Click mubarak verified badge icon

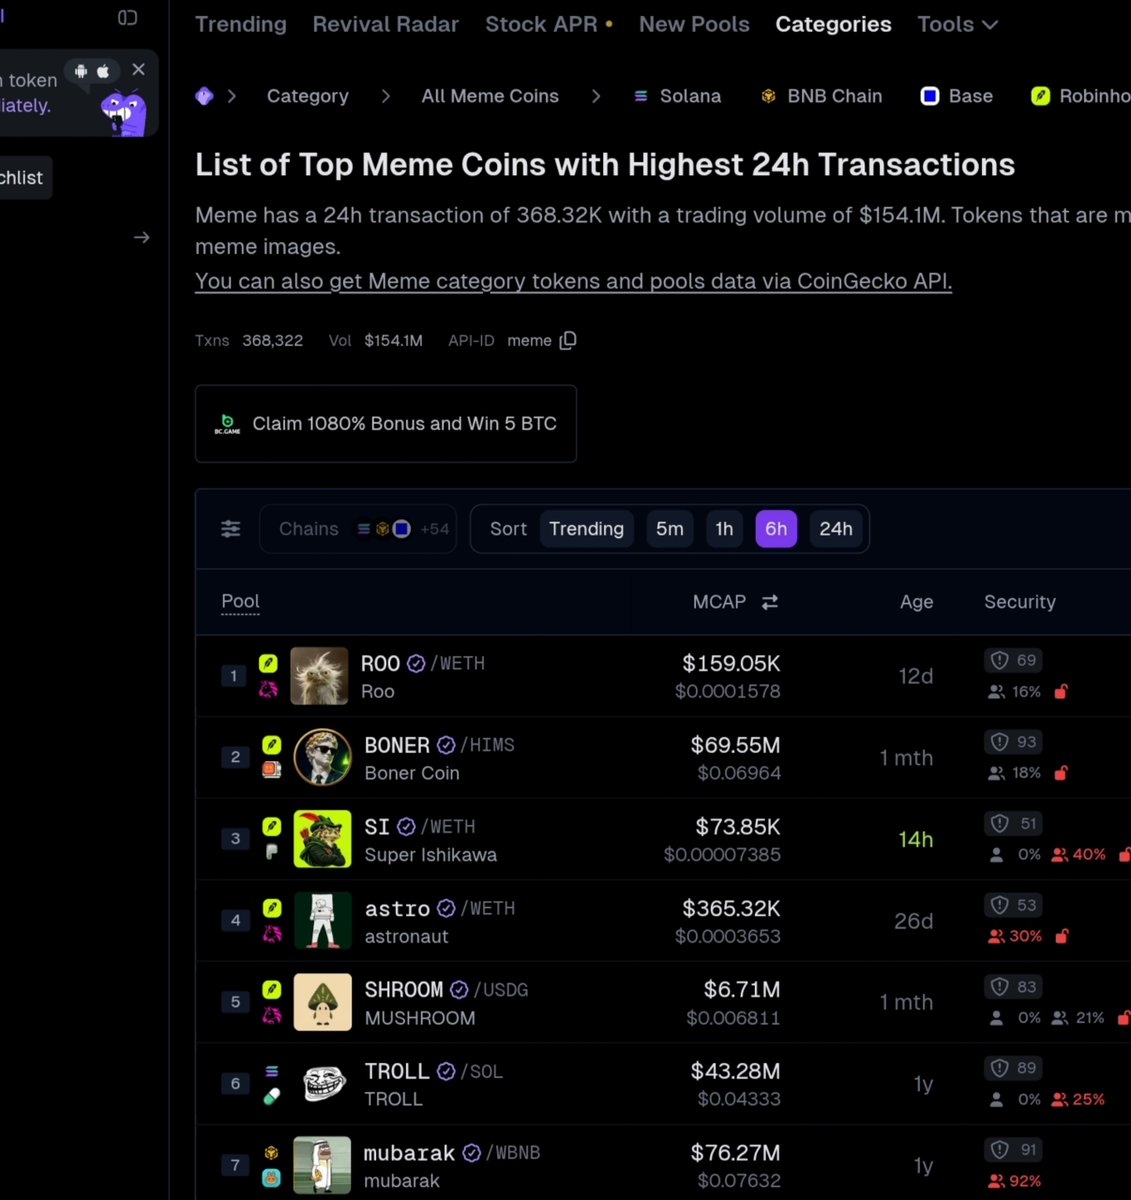pos(472,1153)
